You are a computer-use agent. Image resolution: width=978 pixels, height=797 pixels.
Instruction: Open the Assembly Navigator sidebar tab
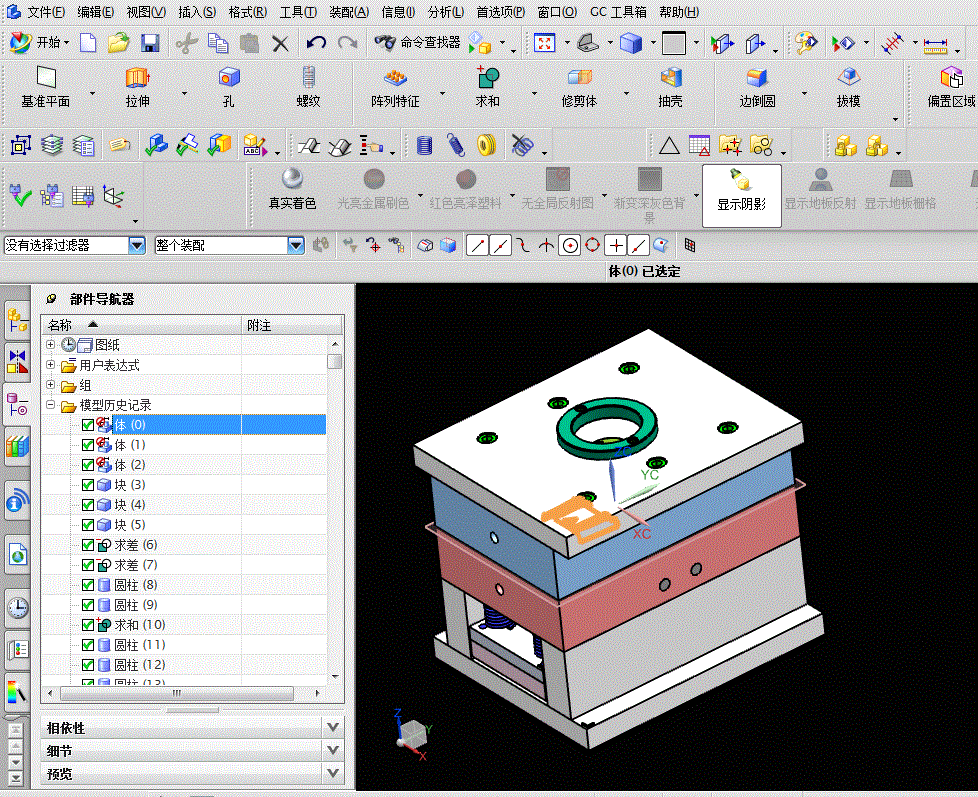point(17,321)
